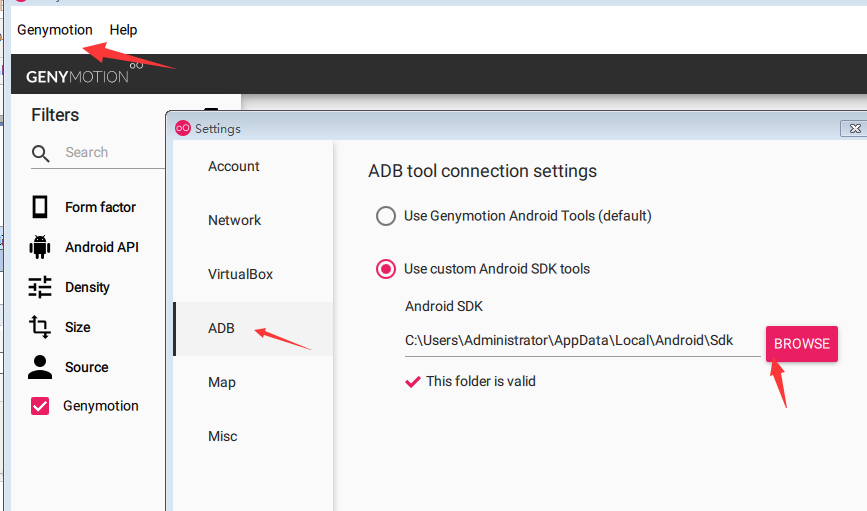Select the ADB settings tab
Screen dimensions: 867x511
(x=253, y=328)
